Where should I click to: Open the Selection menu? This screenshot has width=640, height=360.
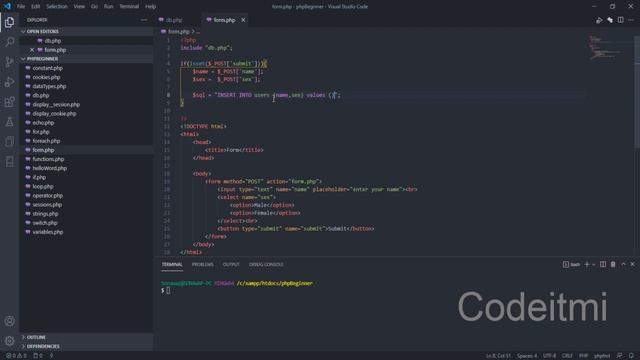pyautogui.click(x=57, y=7)
